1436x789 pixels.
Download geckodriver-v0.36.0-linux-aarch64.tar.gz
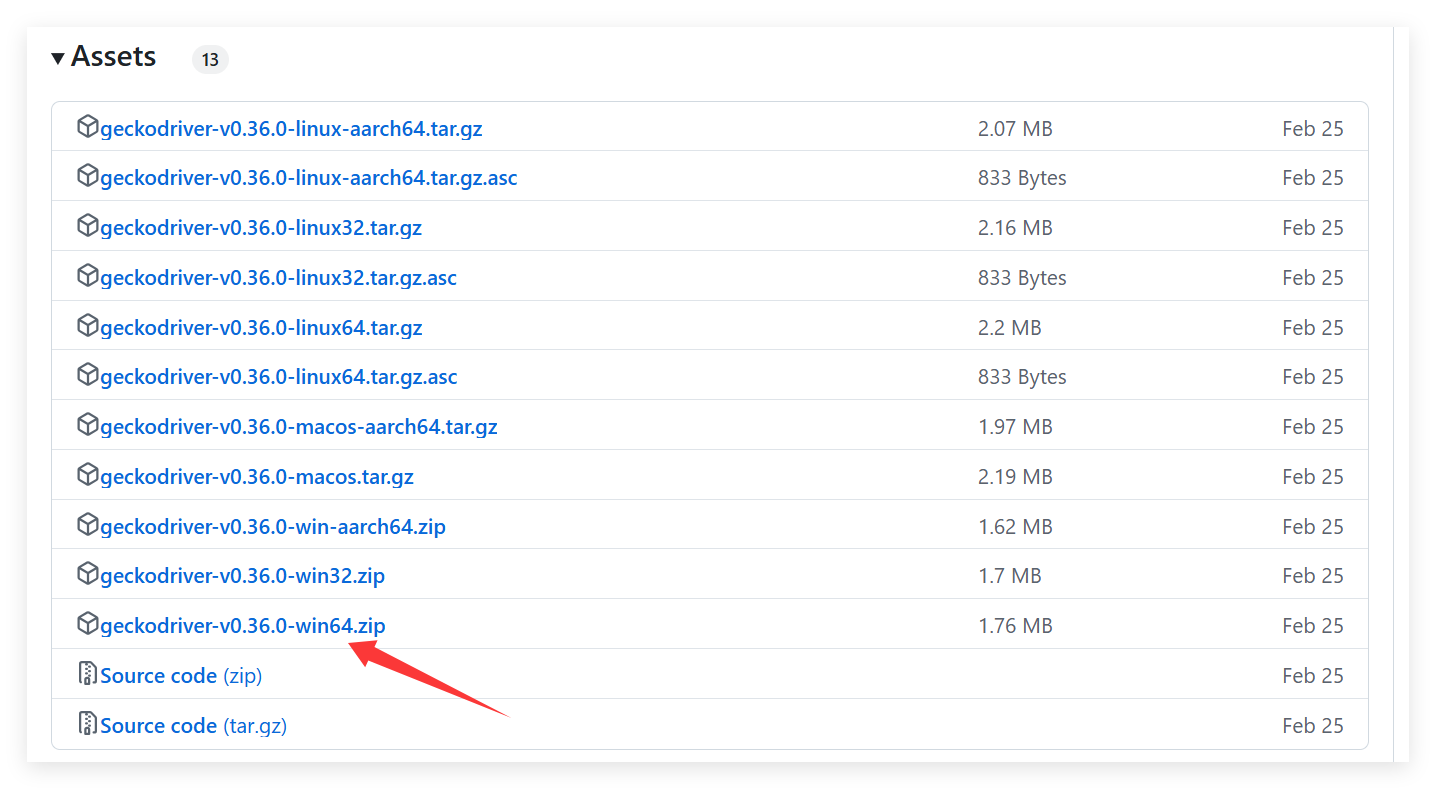pos(291,129)
